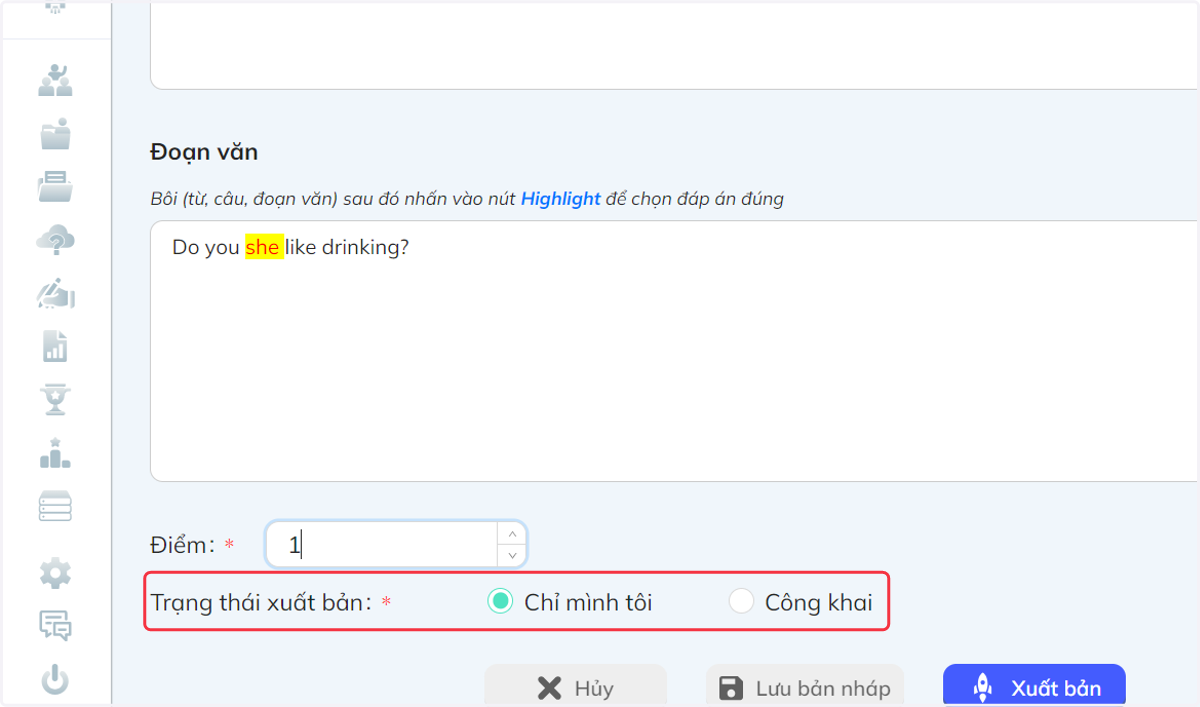
Task: Open the closed folder sidebar icon
Action: pos(55,134)
